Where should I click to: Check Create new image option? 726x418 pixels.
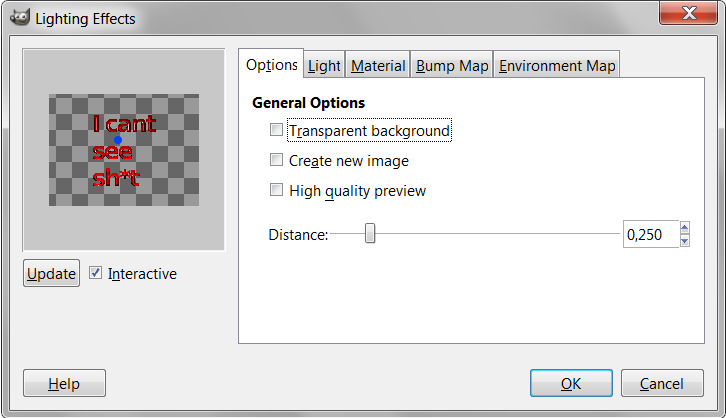[x=276, y=160]
